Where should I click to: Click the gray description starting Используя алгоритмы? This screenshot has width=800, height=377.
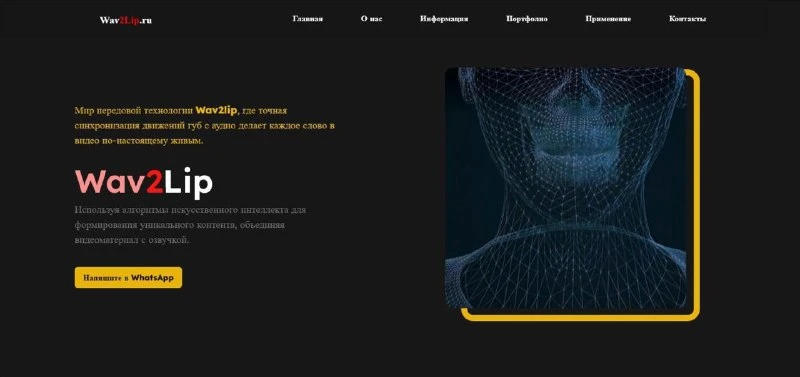(x=190, y=224)
